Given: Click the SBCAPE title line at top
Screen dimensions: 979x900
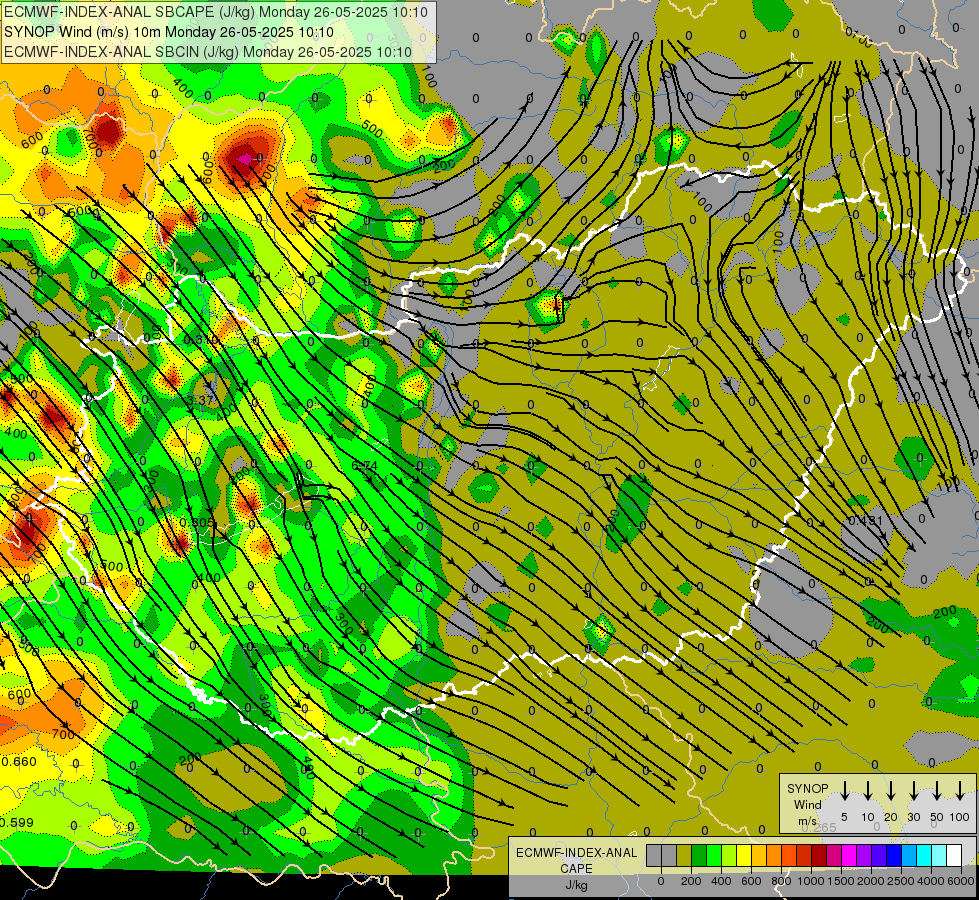Looking at the screenshot, I should click(x=216, y=12).
